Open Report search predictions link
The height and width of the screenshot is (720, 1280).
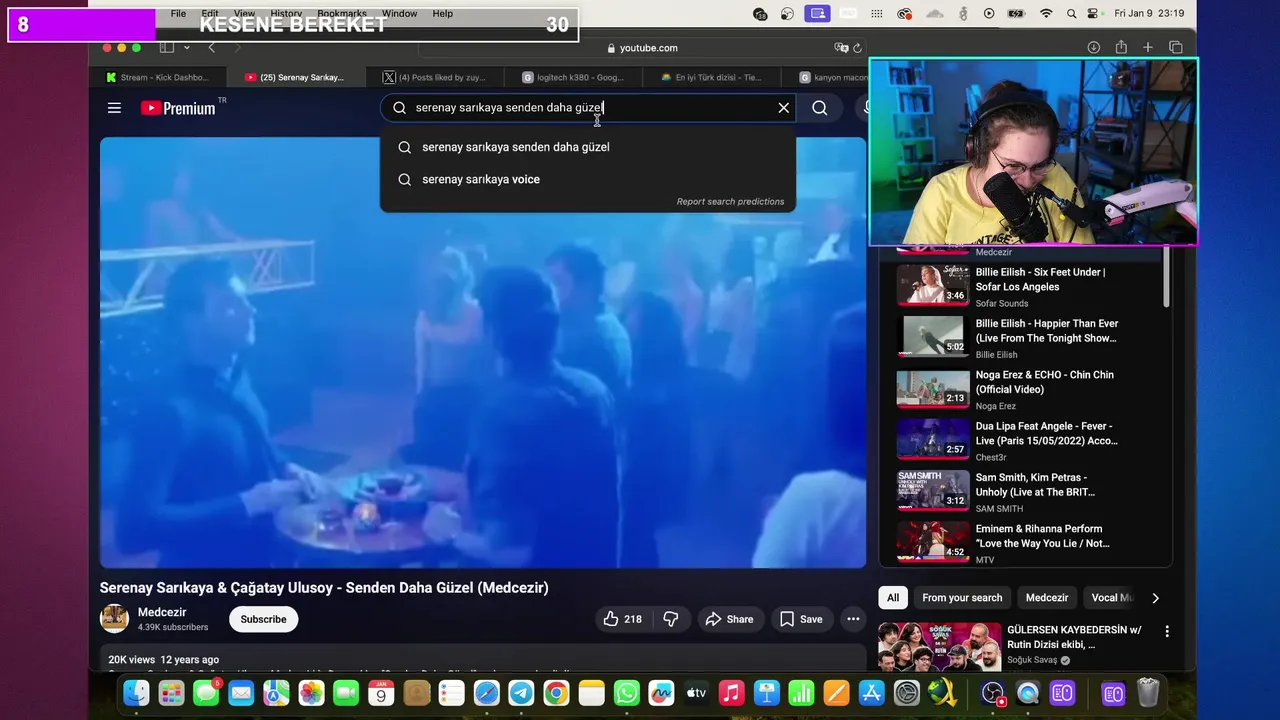coord(730,201)
